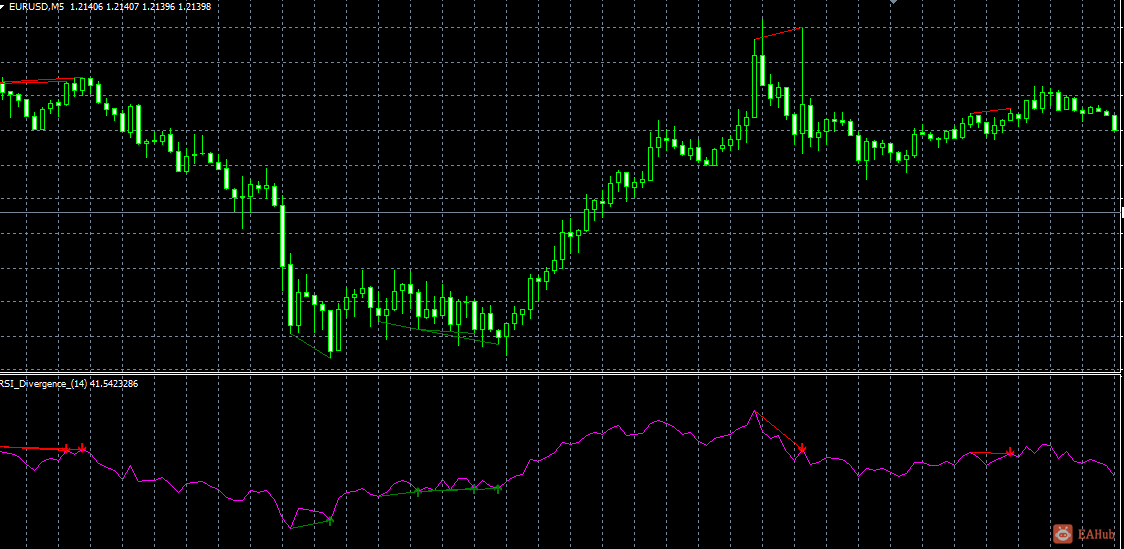This screenshot has width=1124, height=549.
Task: Select the red trendline above the highest price spike
Action: pyautogui.click(x=778, y=33)
